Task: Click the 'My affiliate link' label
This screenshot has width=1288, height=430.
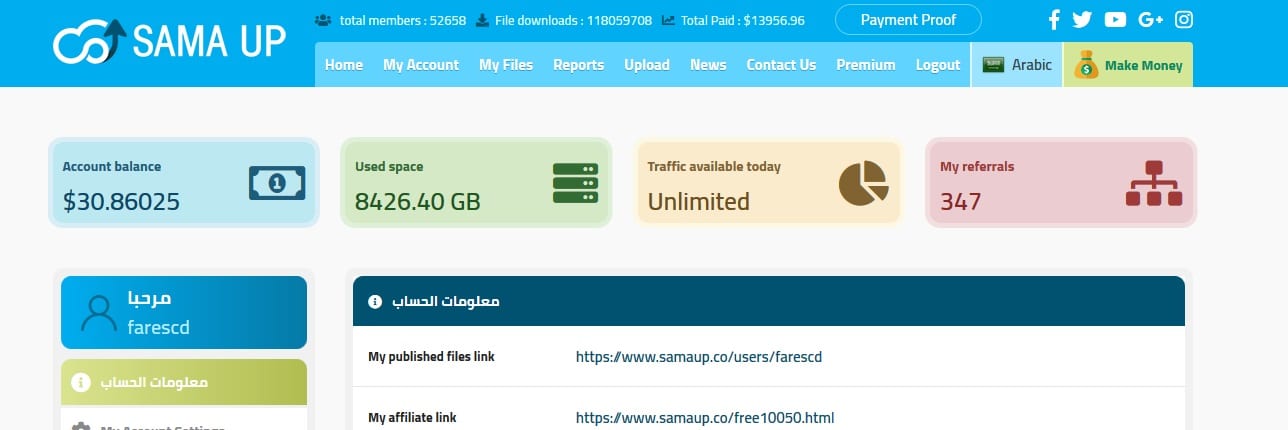Action: tap(412, 418)
